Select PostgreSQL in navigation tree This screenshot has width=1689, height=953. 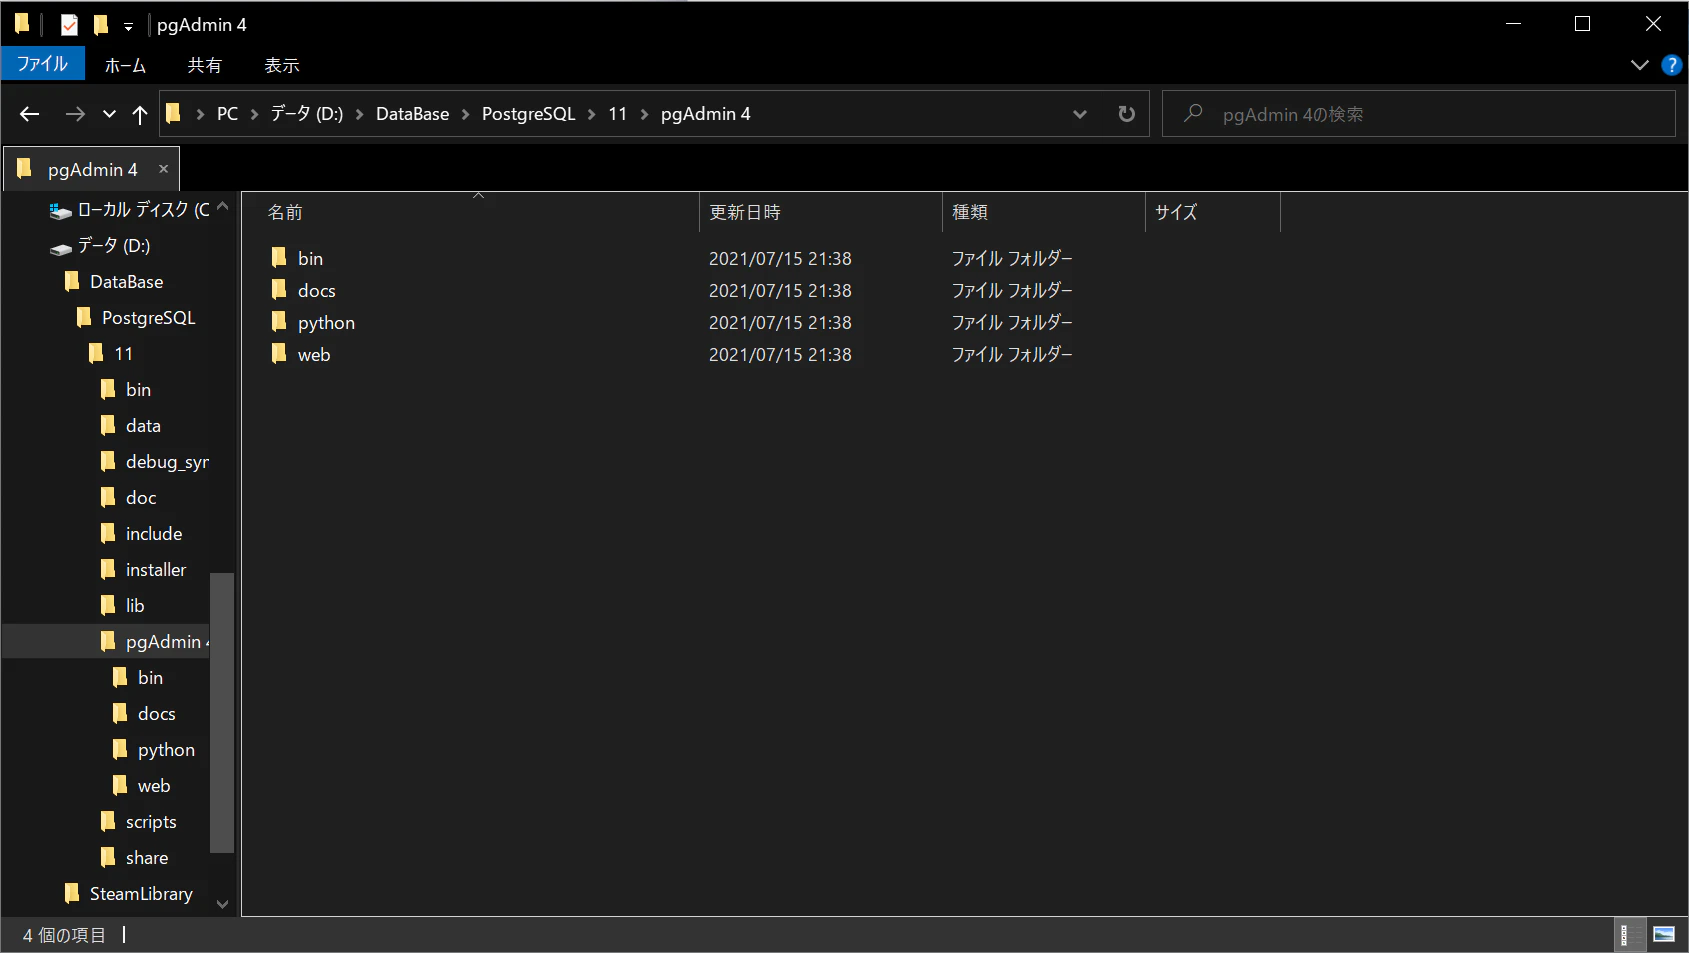pyautogui.click(x=148, y=318)
